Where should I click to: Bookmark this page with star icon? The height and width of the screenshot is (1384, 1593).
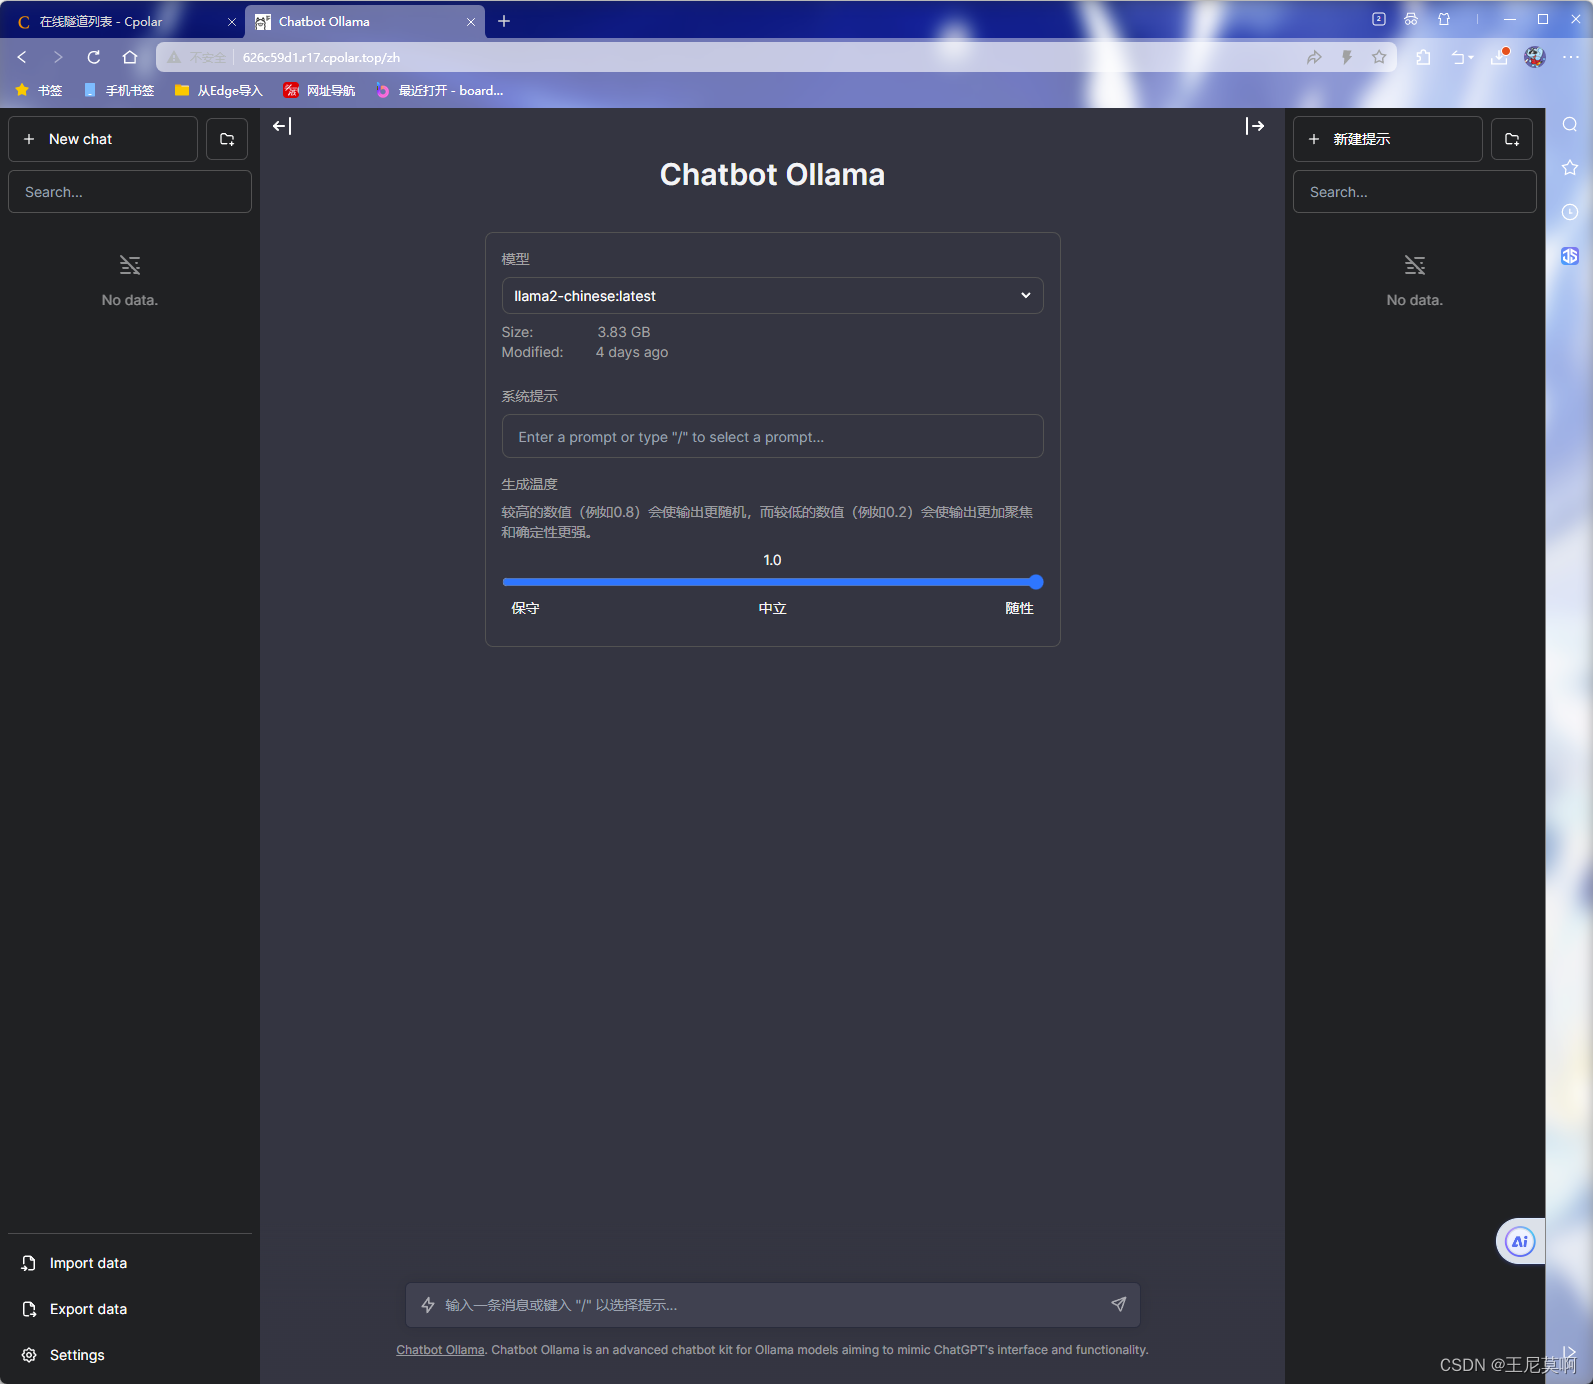click(1379, 57)
